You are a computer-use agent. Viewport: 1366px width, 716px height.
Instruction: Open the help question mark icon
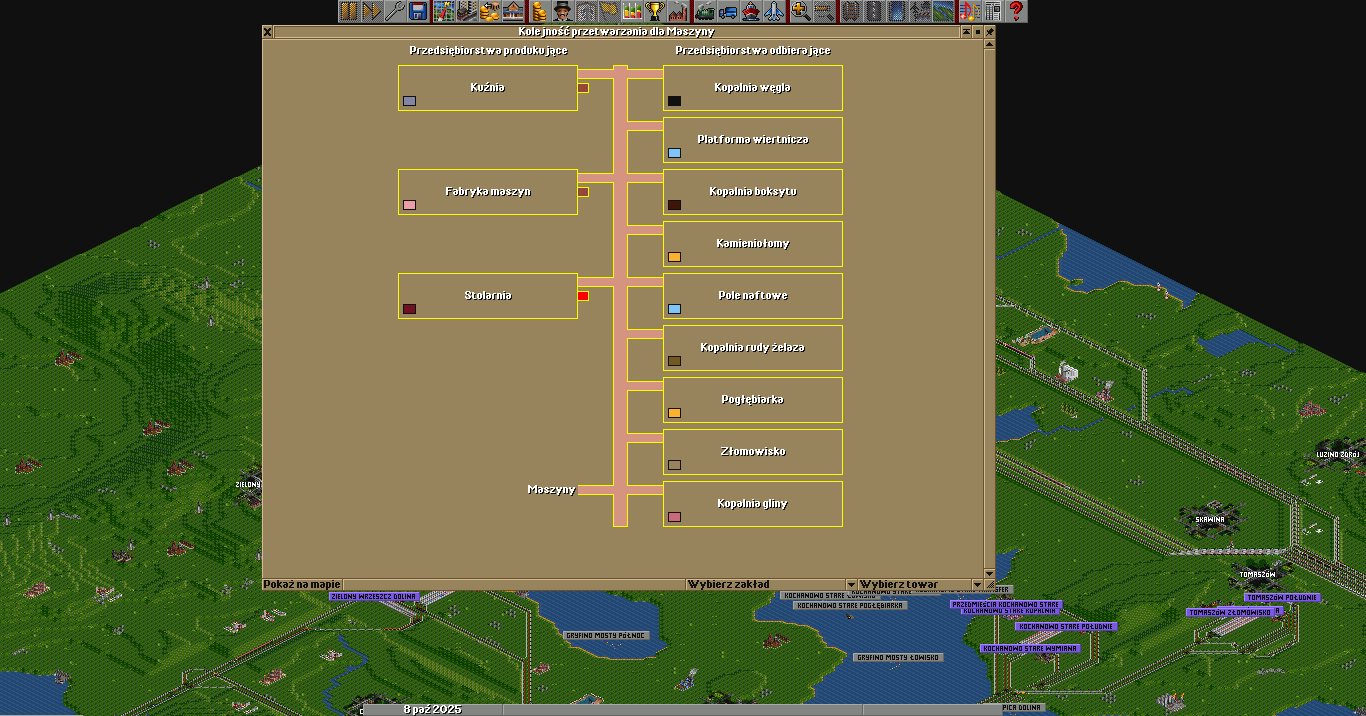1016,11
